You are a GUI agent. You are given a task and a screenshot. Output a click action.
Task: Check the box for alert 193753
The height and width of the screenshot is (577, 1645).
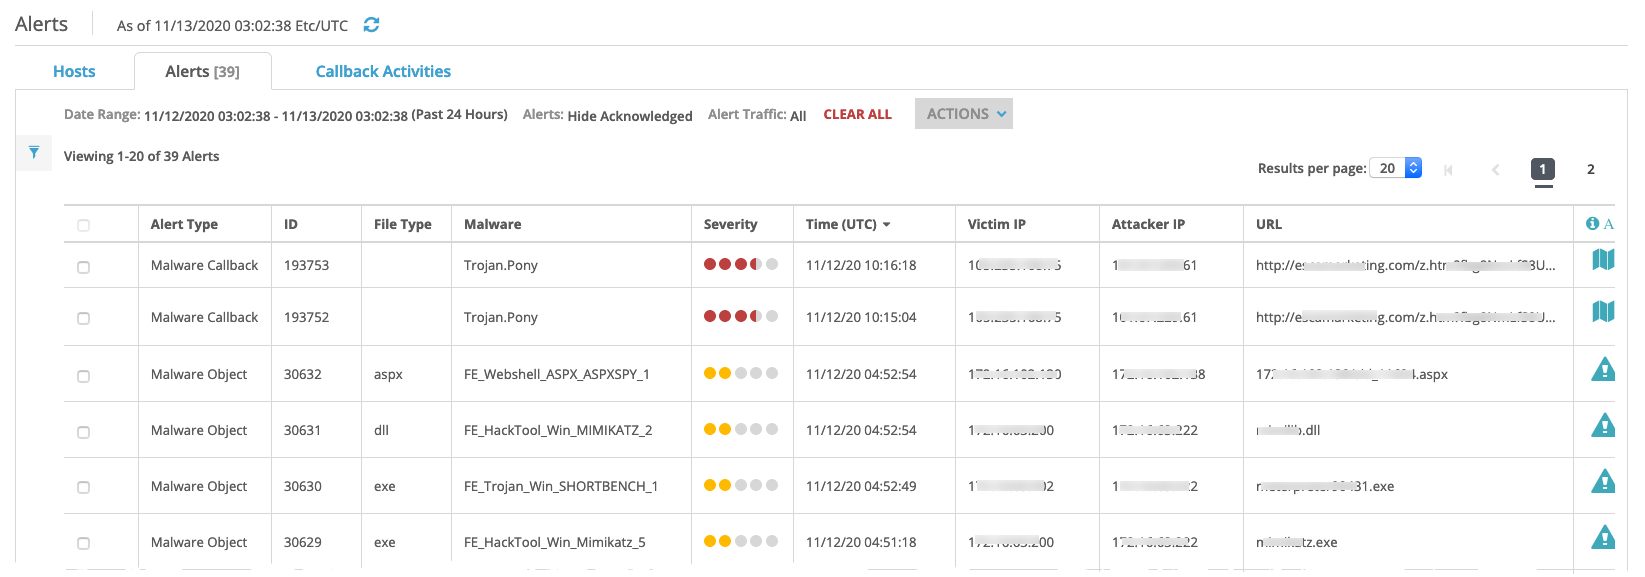tap(83, 267)
